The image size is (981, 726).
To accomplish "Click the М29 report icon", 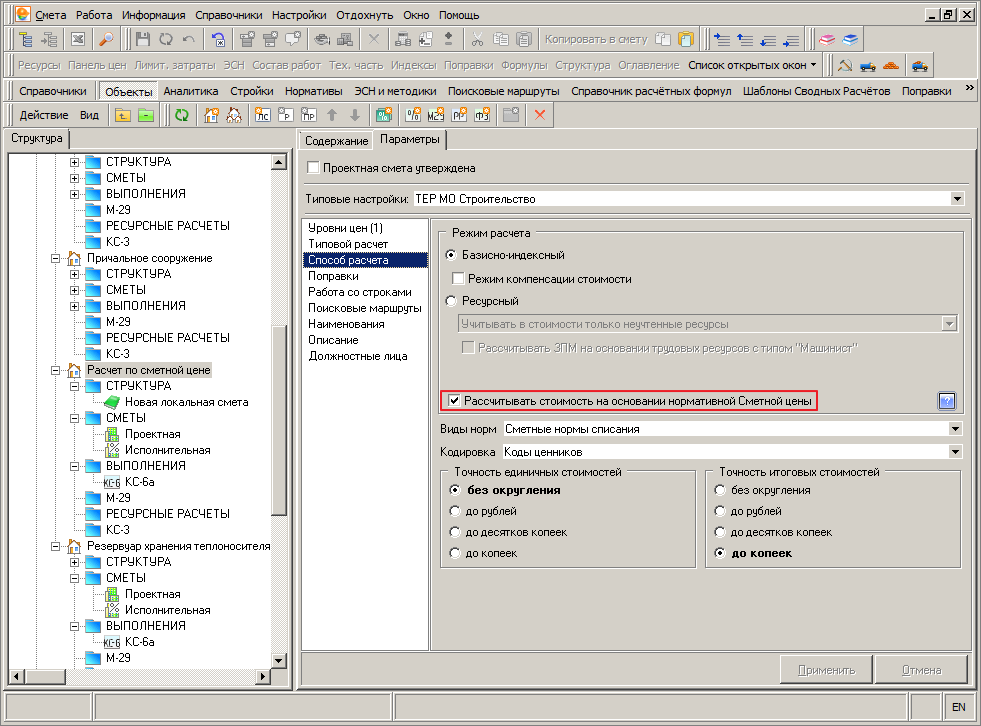I will (435, 115).
